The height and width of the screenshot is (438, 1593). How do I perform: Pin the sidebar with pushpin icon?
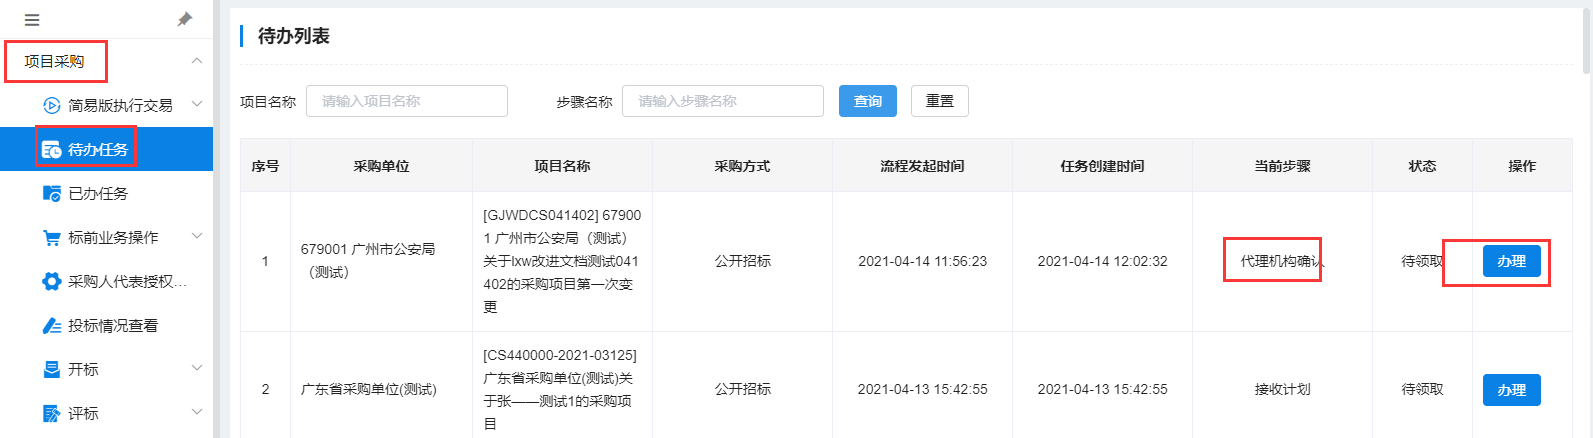point(185,19)
